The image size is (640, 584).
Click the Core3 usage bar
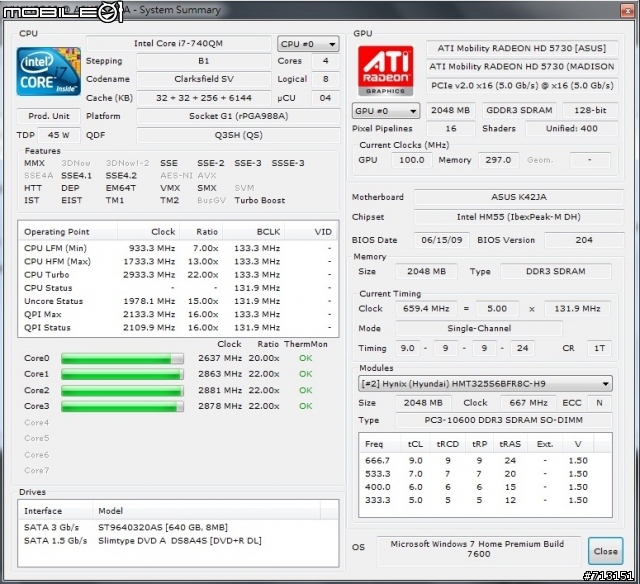pyautogui.click(x=122, y=406)
